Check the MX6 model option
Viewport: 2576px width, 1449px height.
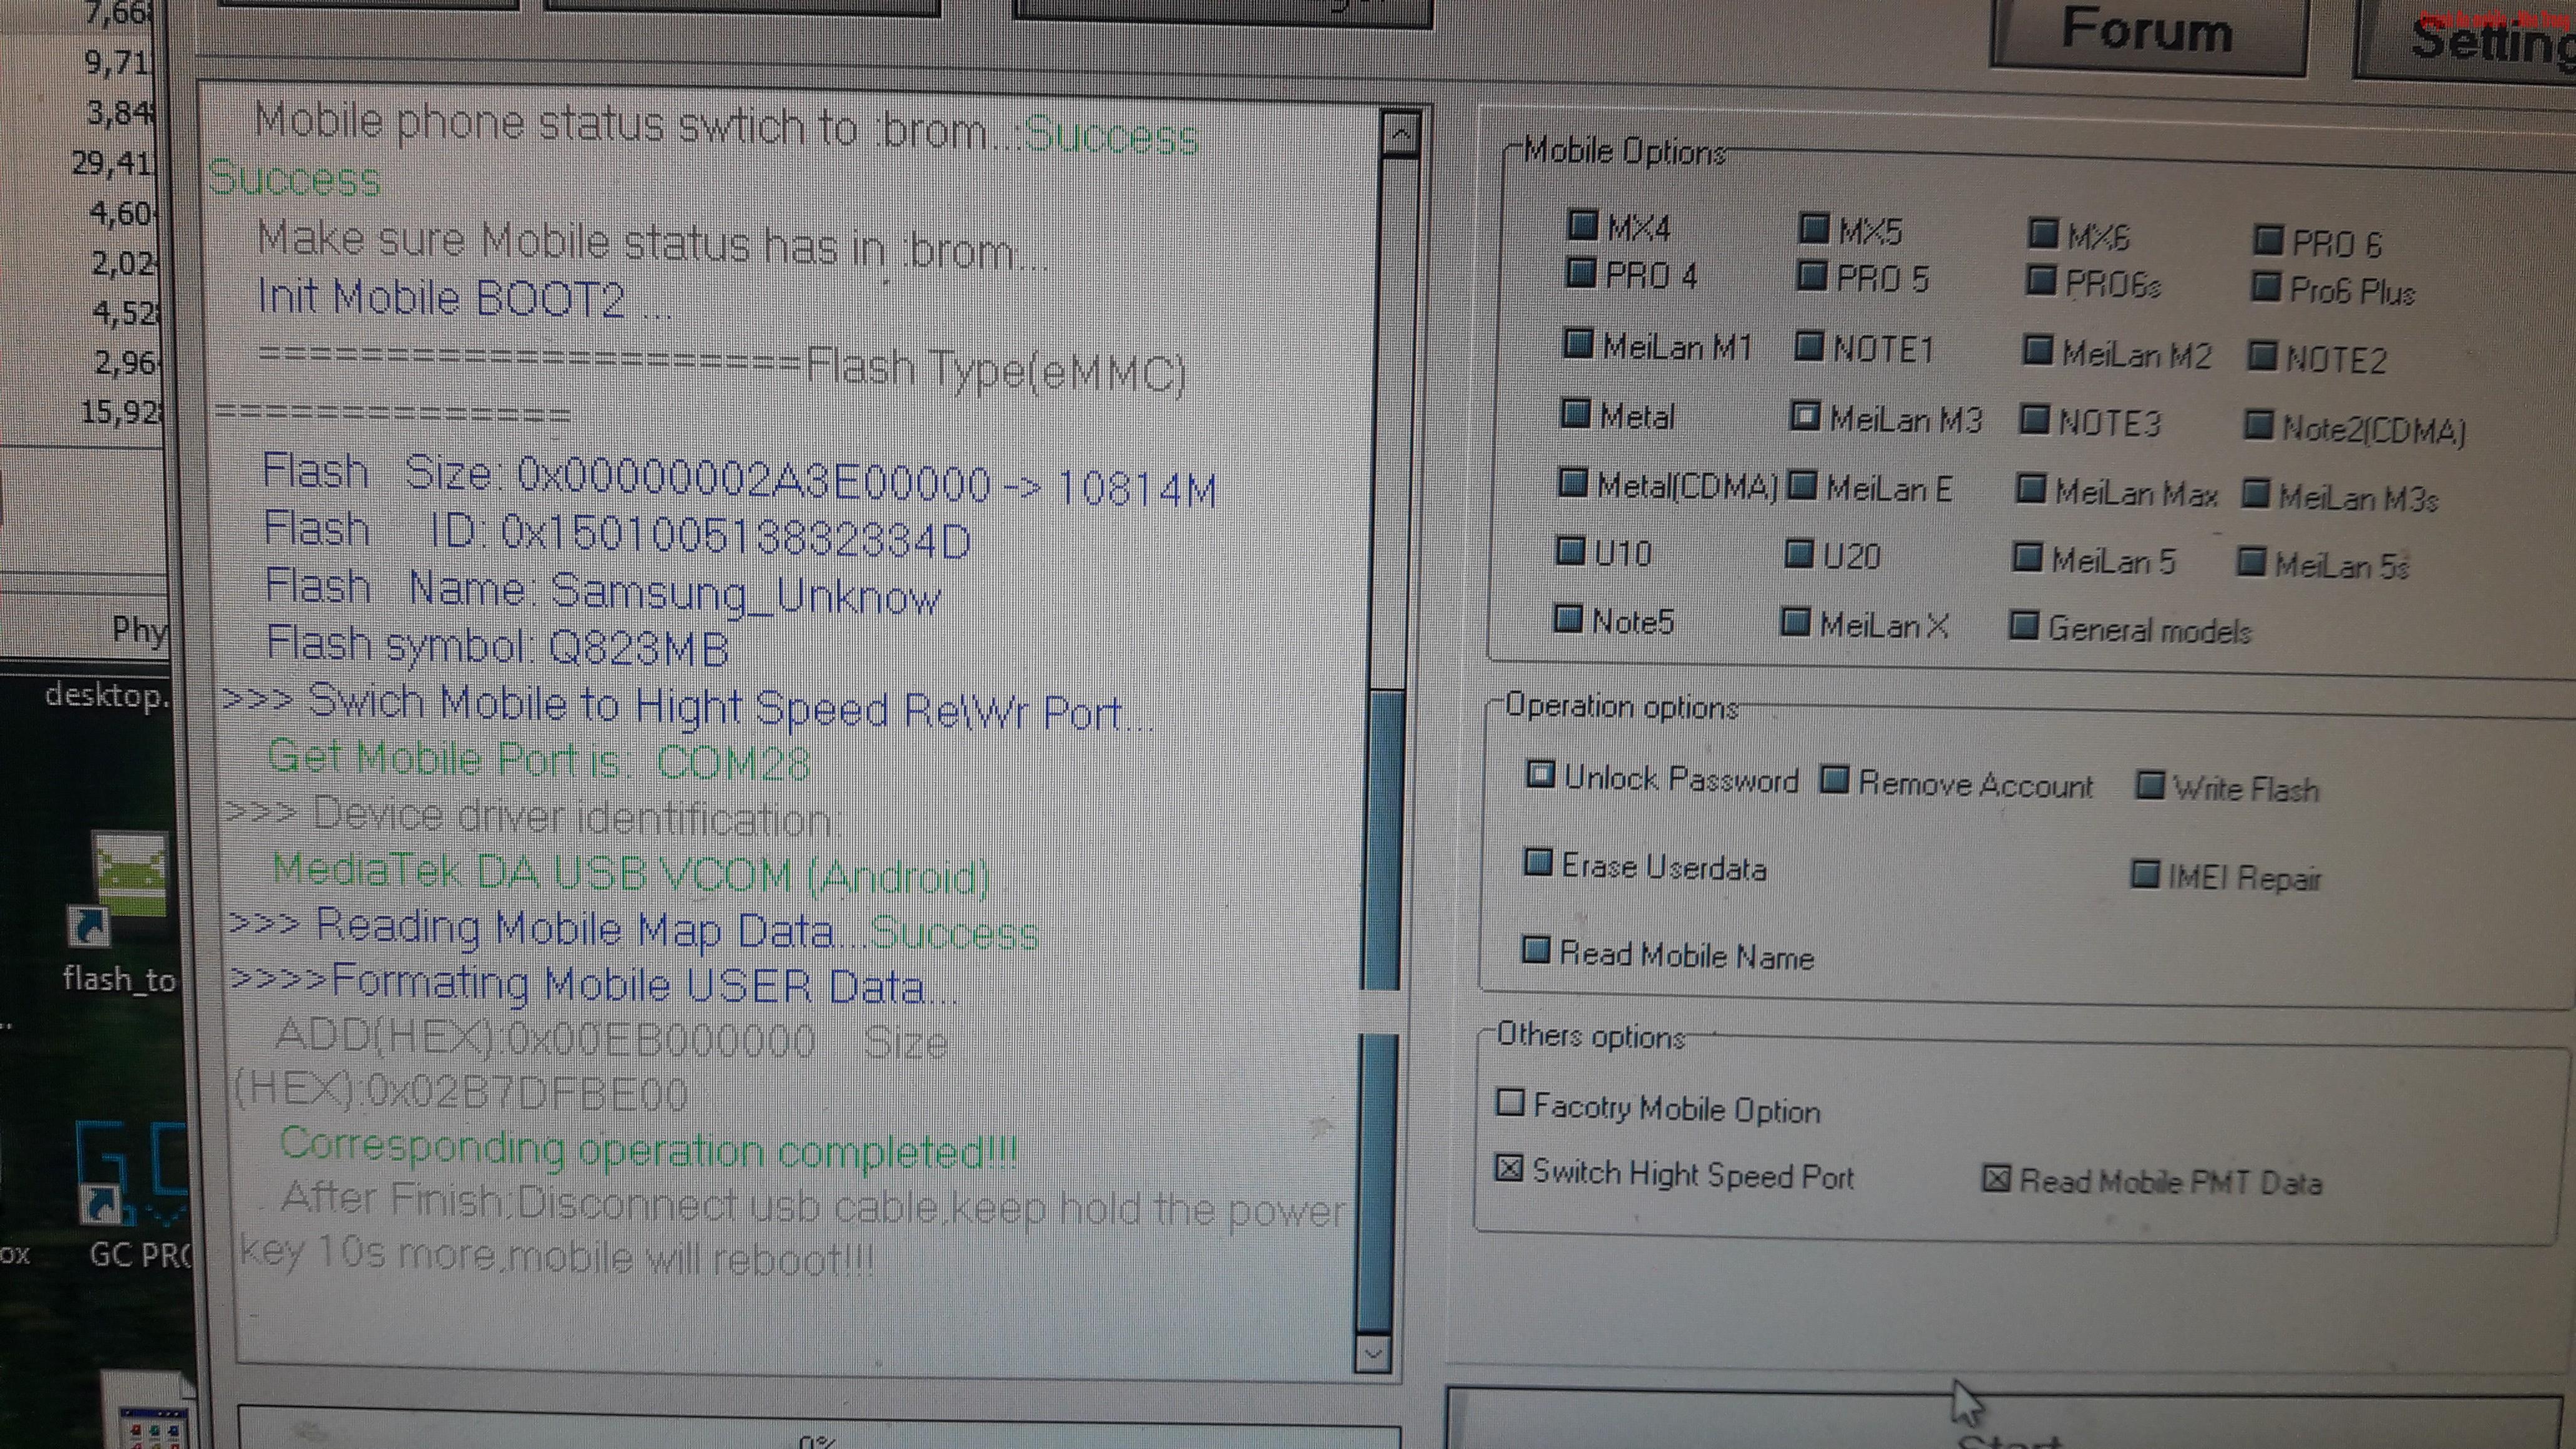pos(2042,234)
